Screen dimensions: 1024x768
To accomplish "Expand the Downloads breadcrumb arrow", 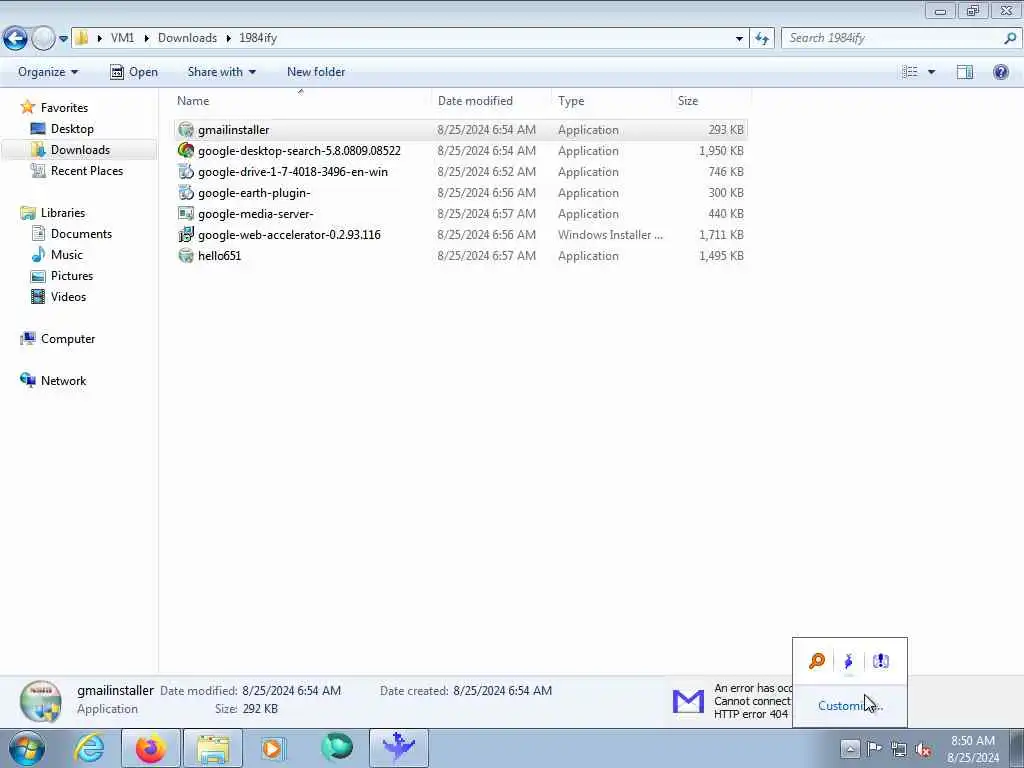I will (229, 38).
